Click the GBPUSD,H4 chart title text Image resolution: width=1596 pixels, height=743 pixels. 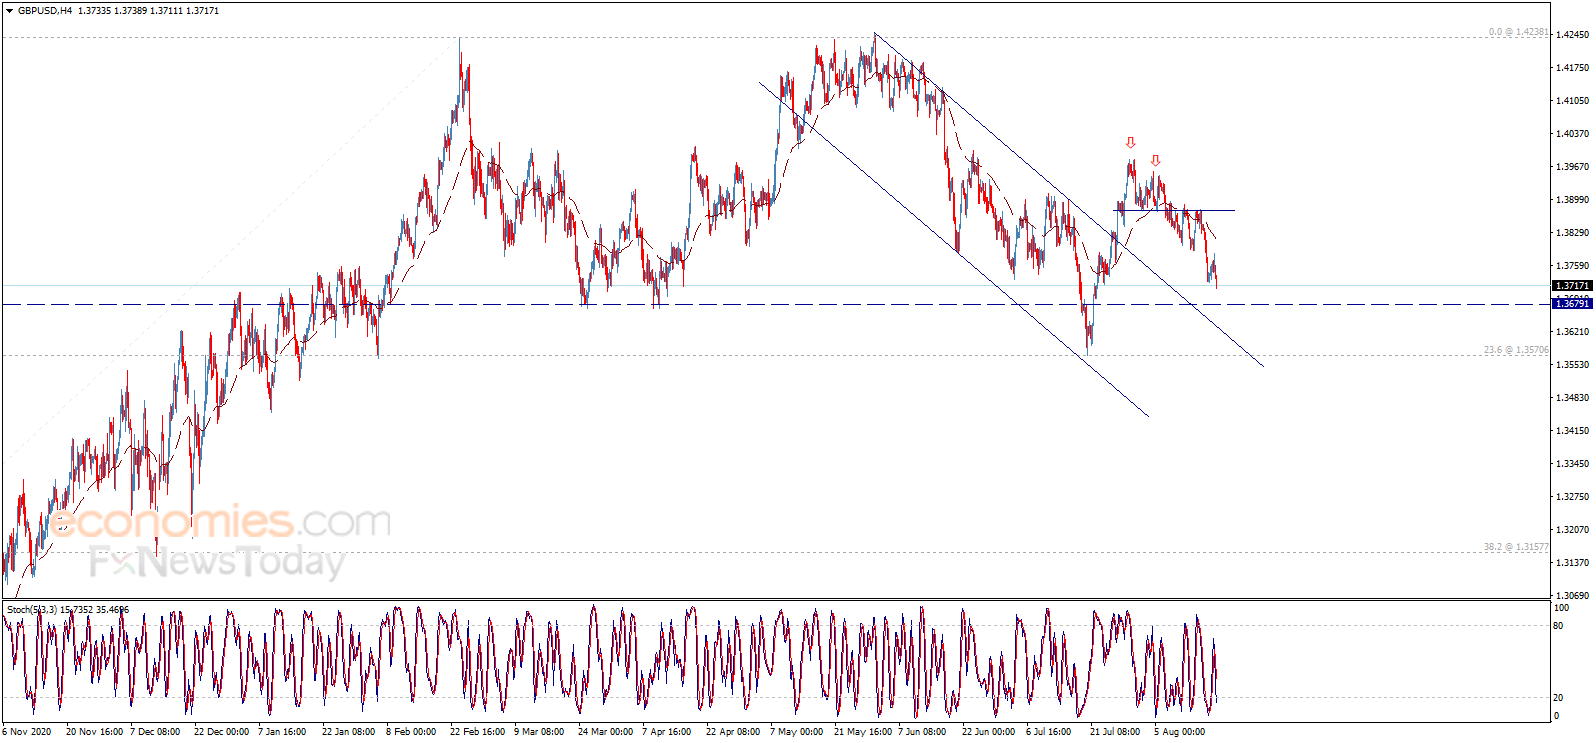(45, 11)
